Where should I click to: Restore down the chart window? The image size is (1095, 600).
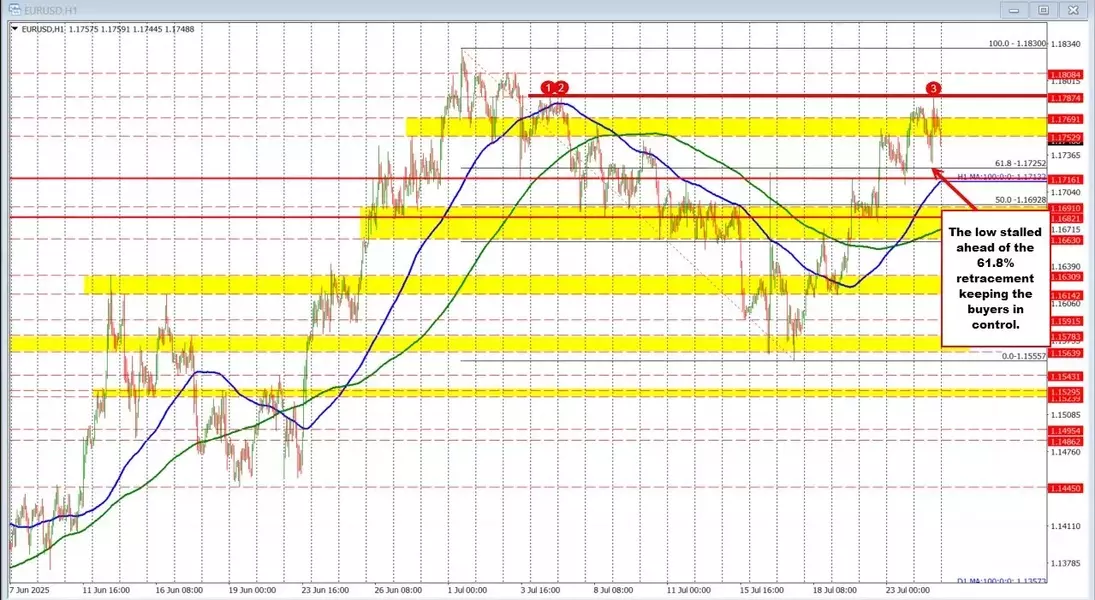(x=1043, y=9)
